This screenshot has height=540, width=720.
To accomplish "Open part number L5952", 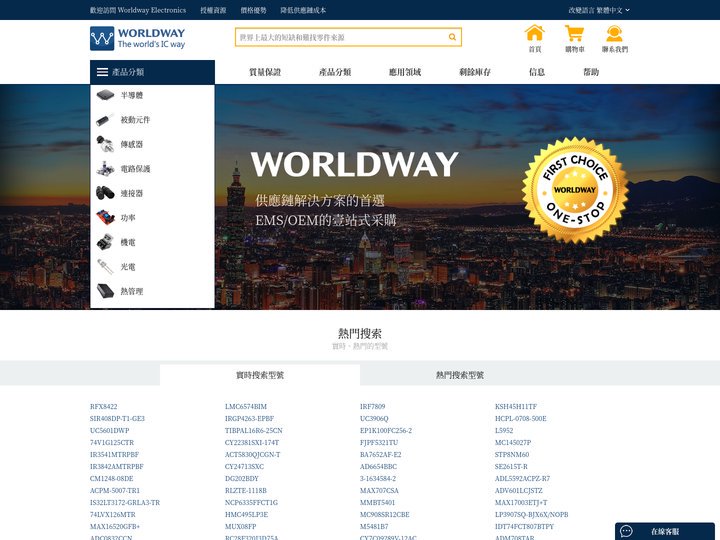I will click(x=504, y=430).
